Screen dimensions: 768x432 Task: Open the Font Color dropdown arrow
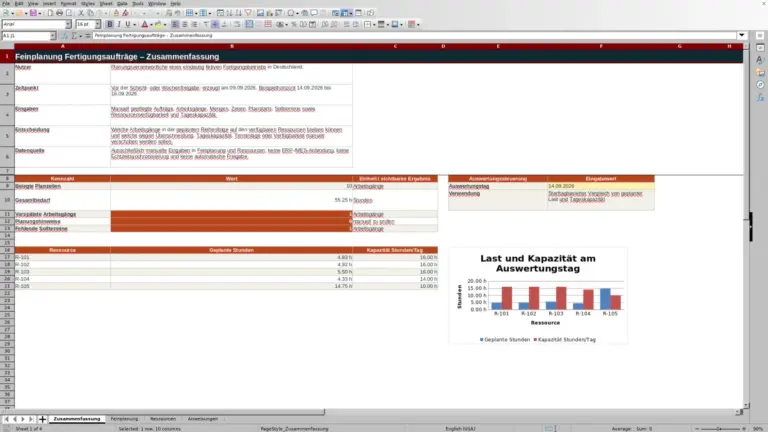click(x=151, y=24)
